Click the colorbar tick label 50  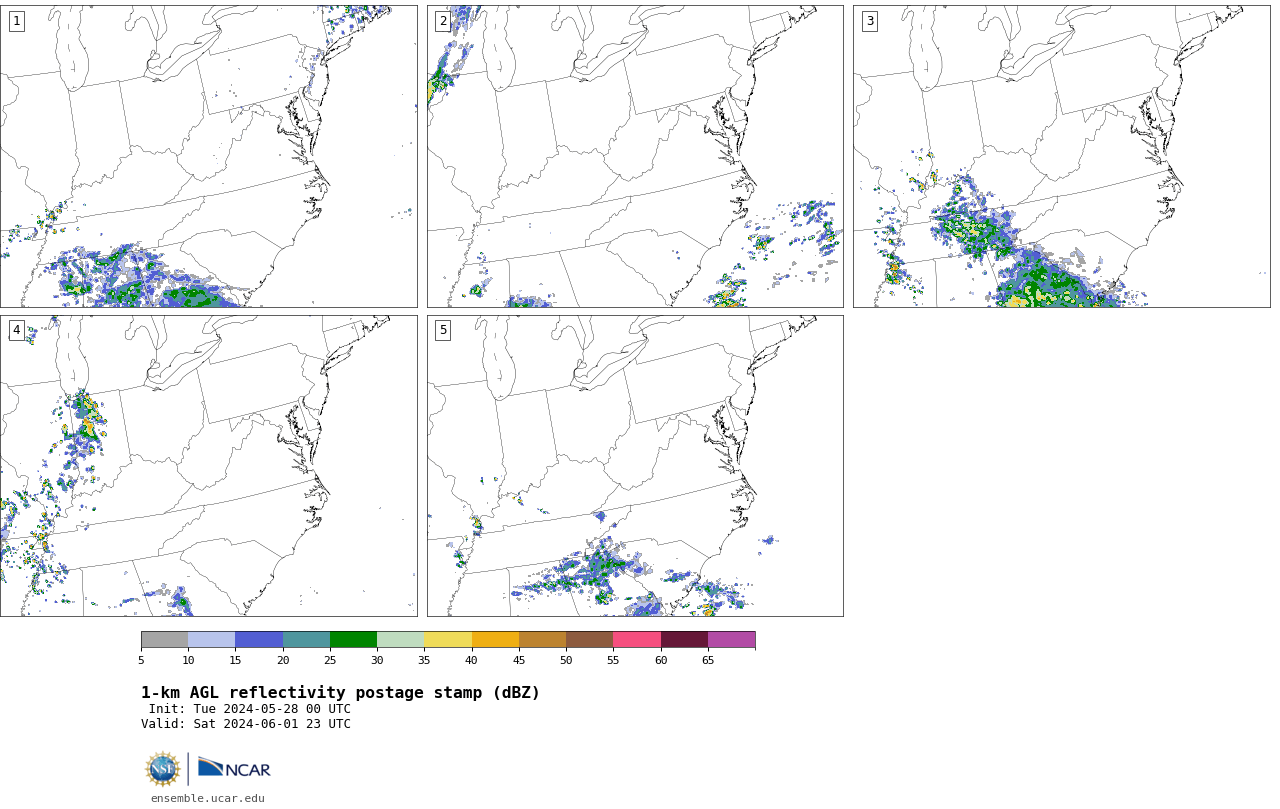[x=566, y=660]
